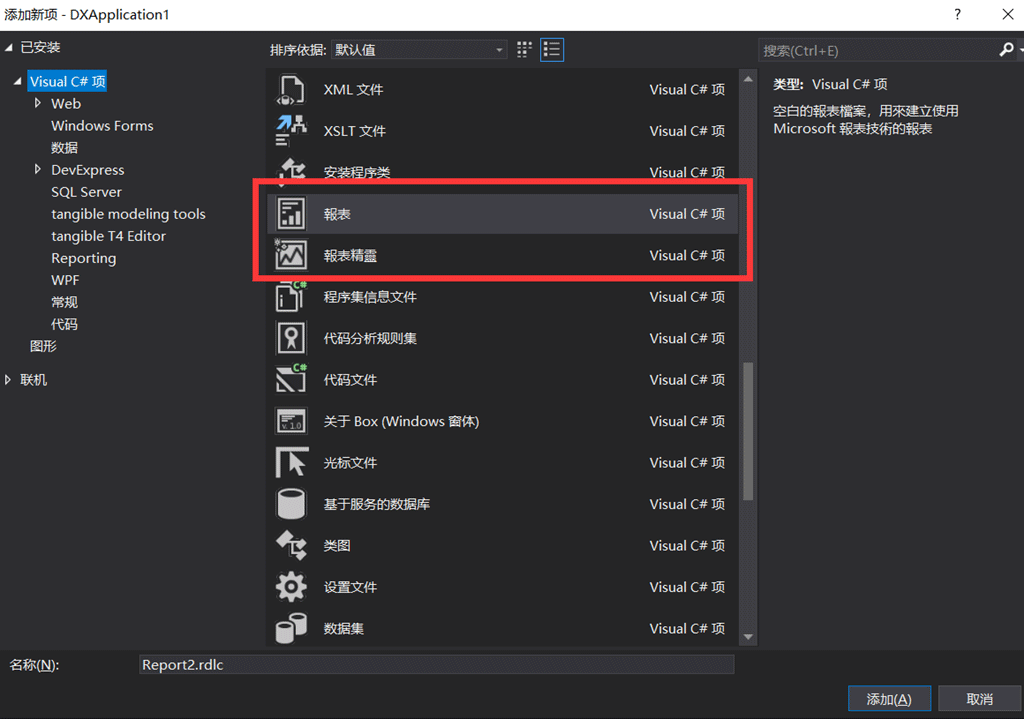Click the 報表精靈 item name
The image size is (1024, 719).
click(x=350, y=256)
